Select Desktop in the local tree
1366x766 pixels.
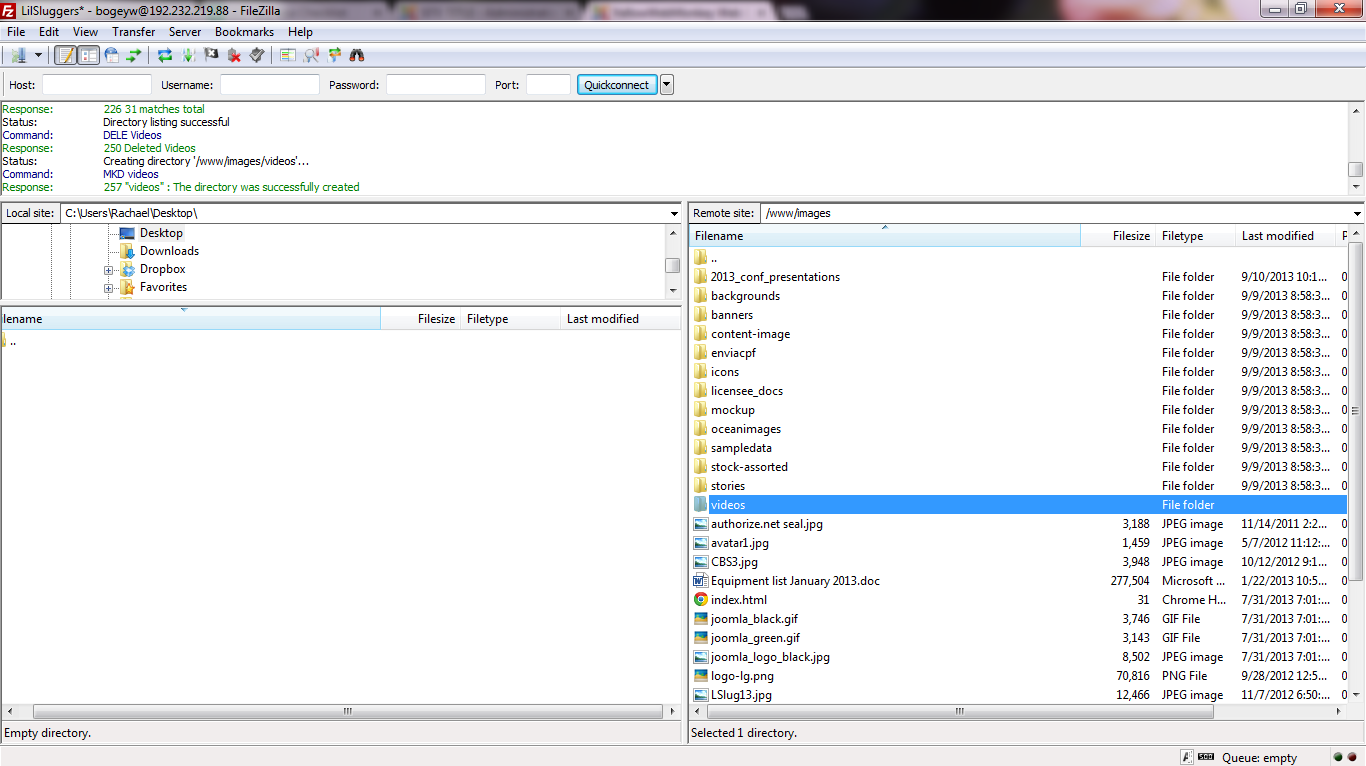coord(161,233)
